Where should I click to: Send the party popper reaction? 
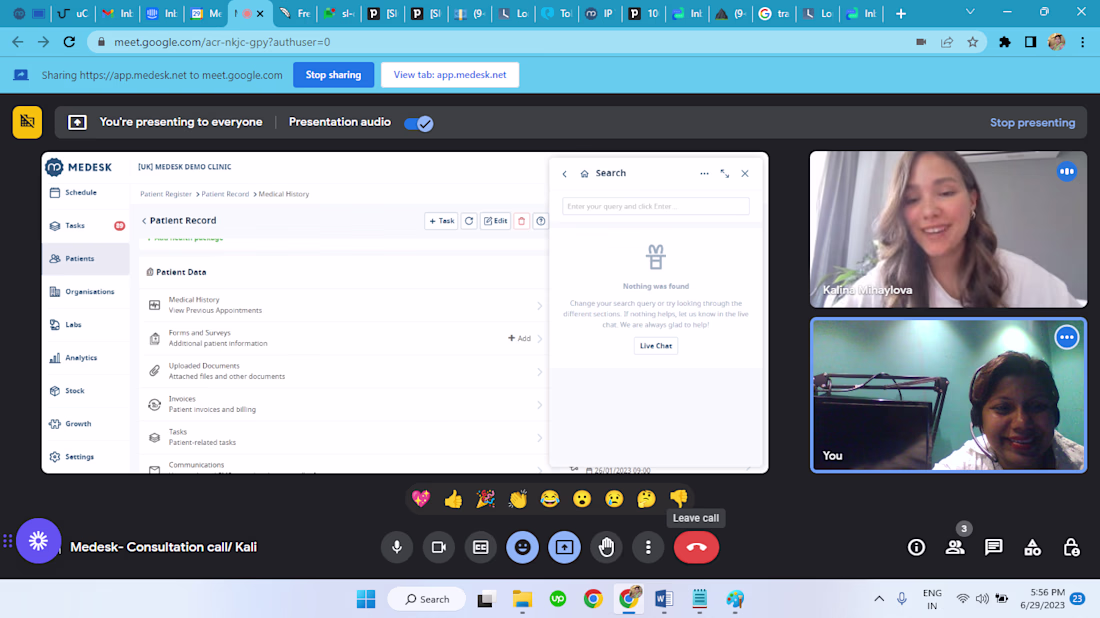pyautogui.click(x=485, y=499)
